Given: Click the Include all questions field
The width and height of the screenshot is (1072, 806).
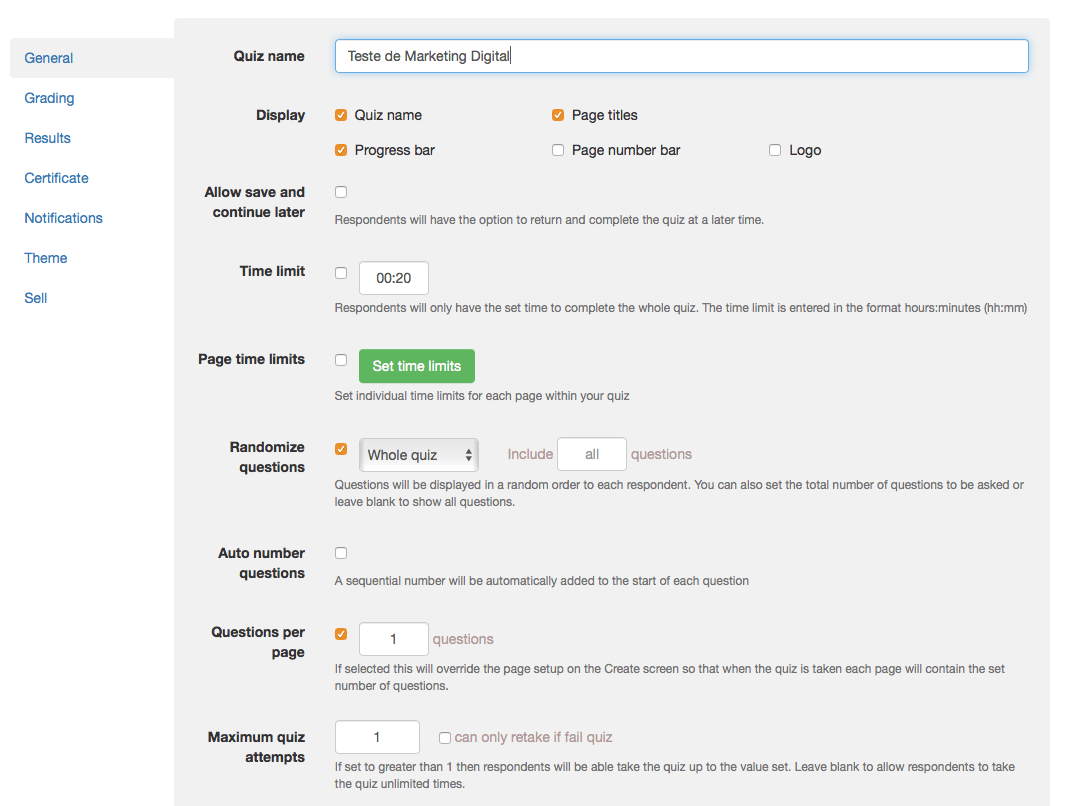Looking at the screenshot, I should click(591, 454).
